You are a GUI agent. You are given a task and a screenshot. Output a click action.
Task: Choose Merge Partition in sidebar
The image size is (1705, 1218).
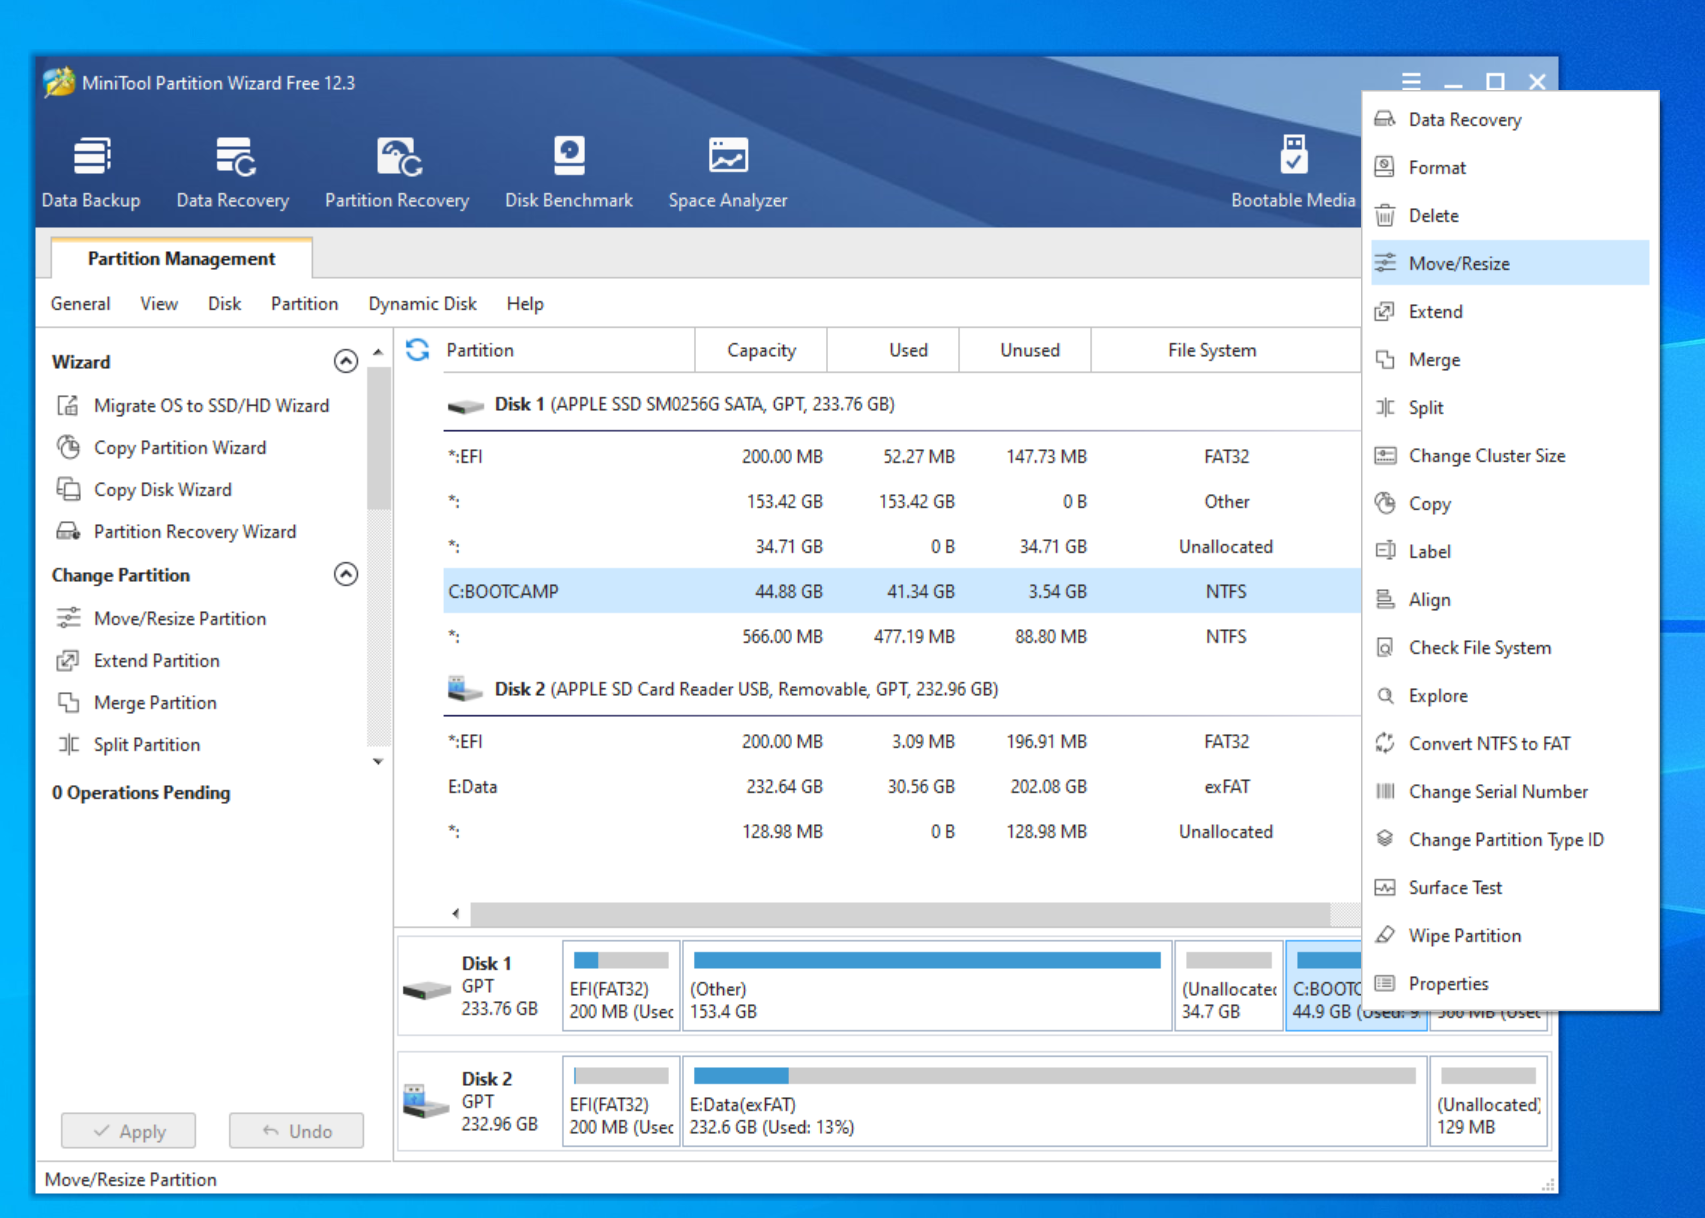tap(137, 703)
